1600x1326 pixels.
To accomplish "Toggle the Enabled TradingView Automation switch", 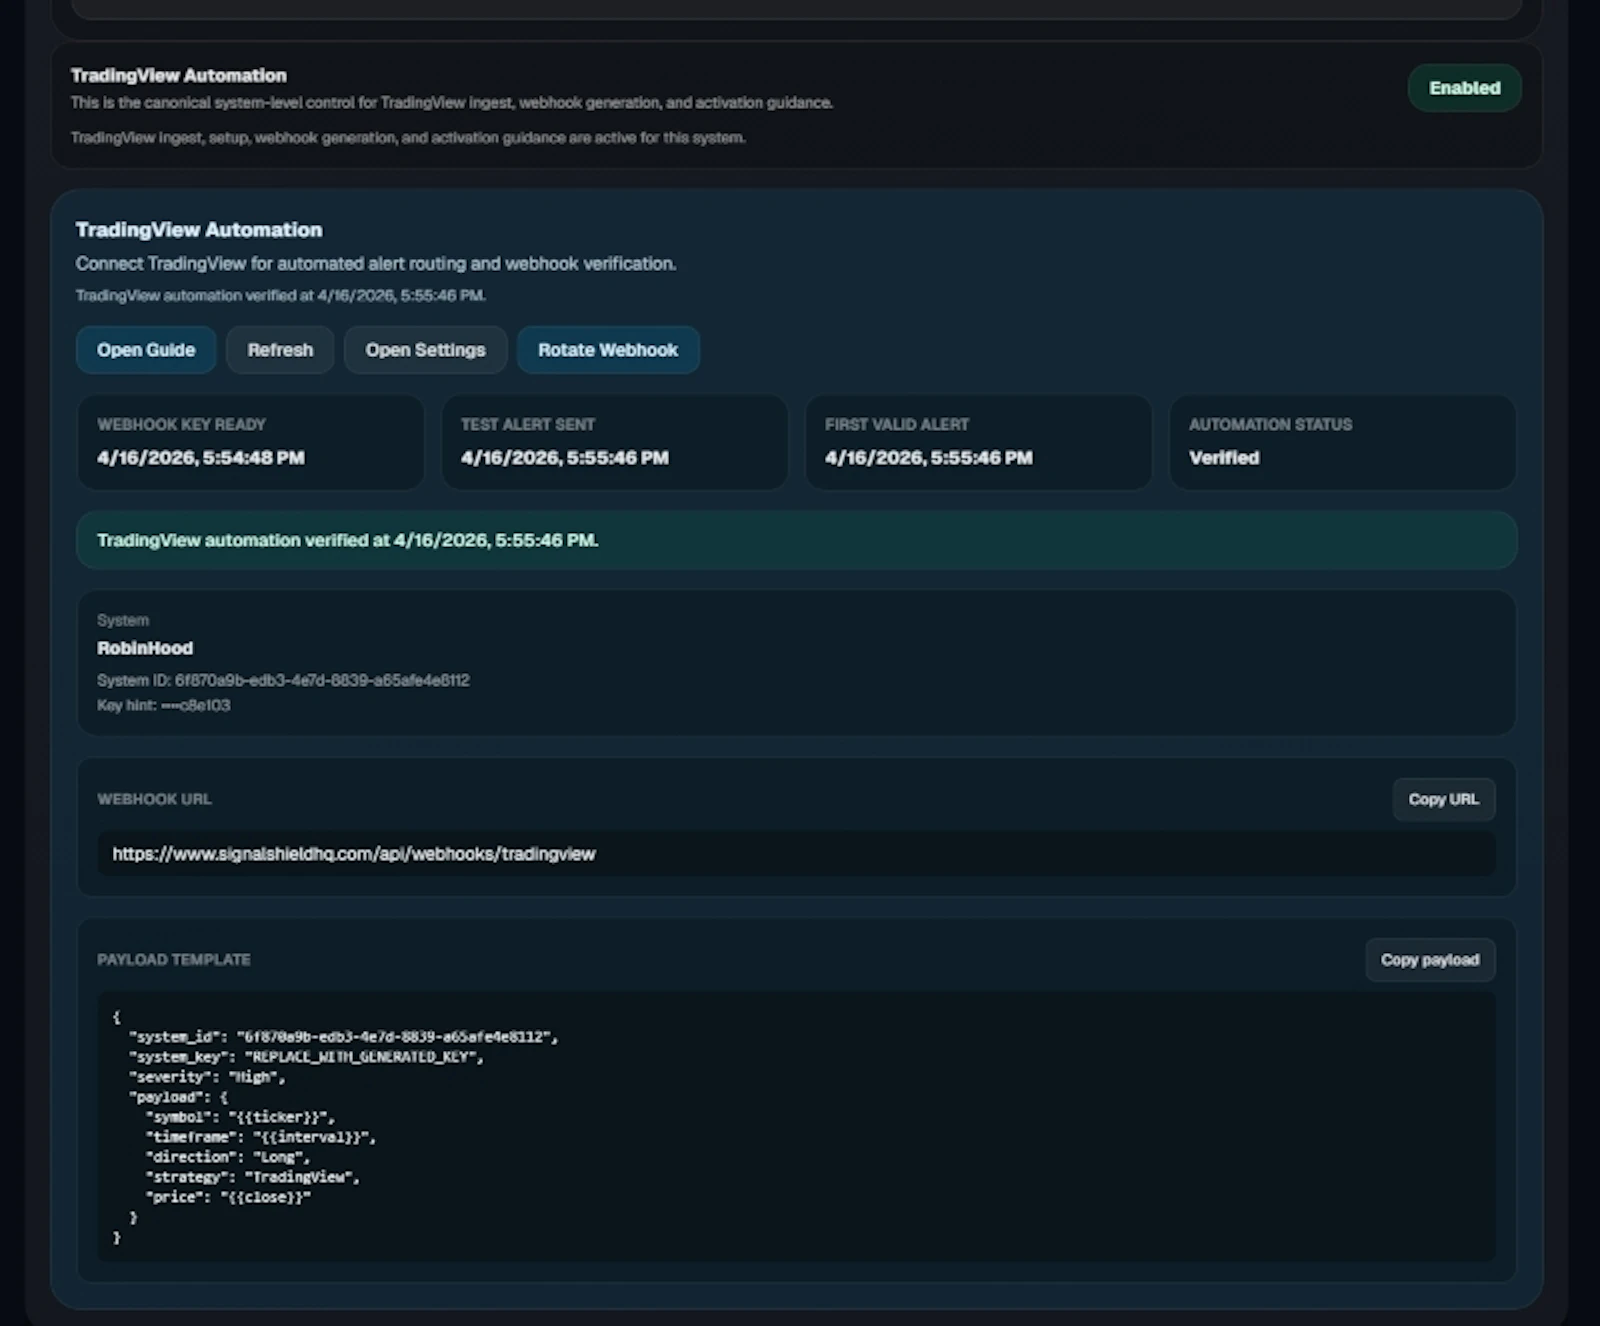I will (x=1464, y=88).
